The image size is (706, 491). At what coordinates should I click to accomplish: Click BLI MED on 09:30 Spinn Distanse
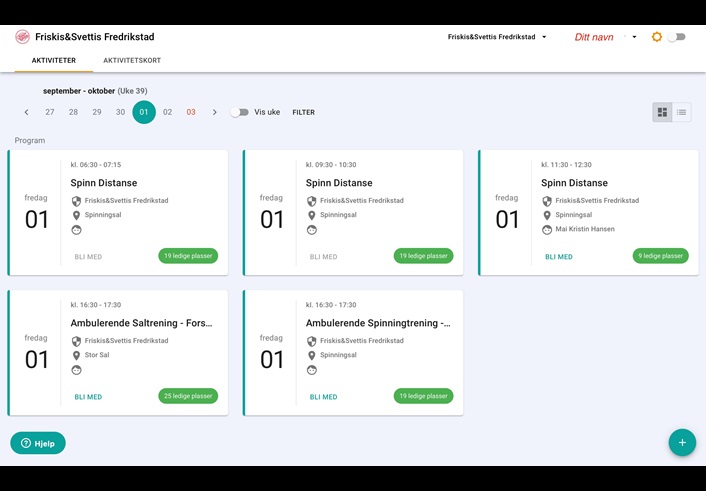[x=323, y=257]
